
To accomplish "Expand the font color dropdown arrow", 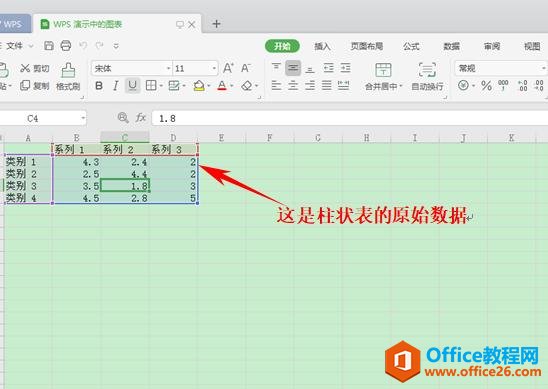I will pyautogui.click(x=232, y=86).
